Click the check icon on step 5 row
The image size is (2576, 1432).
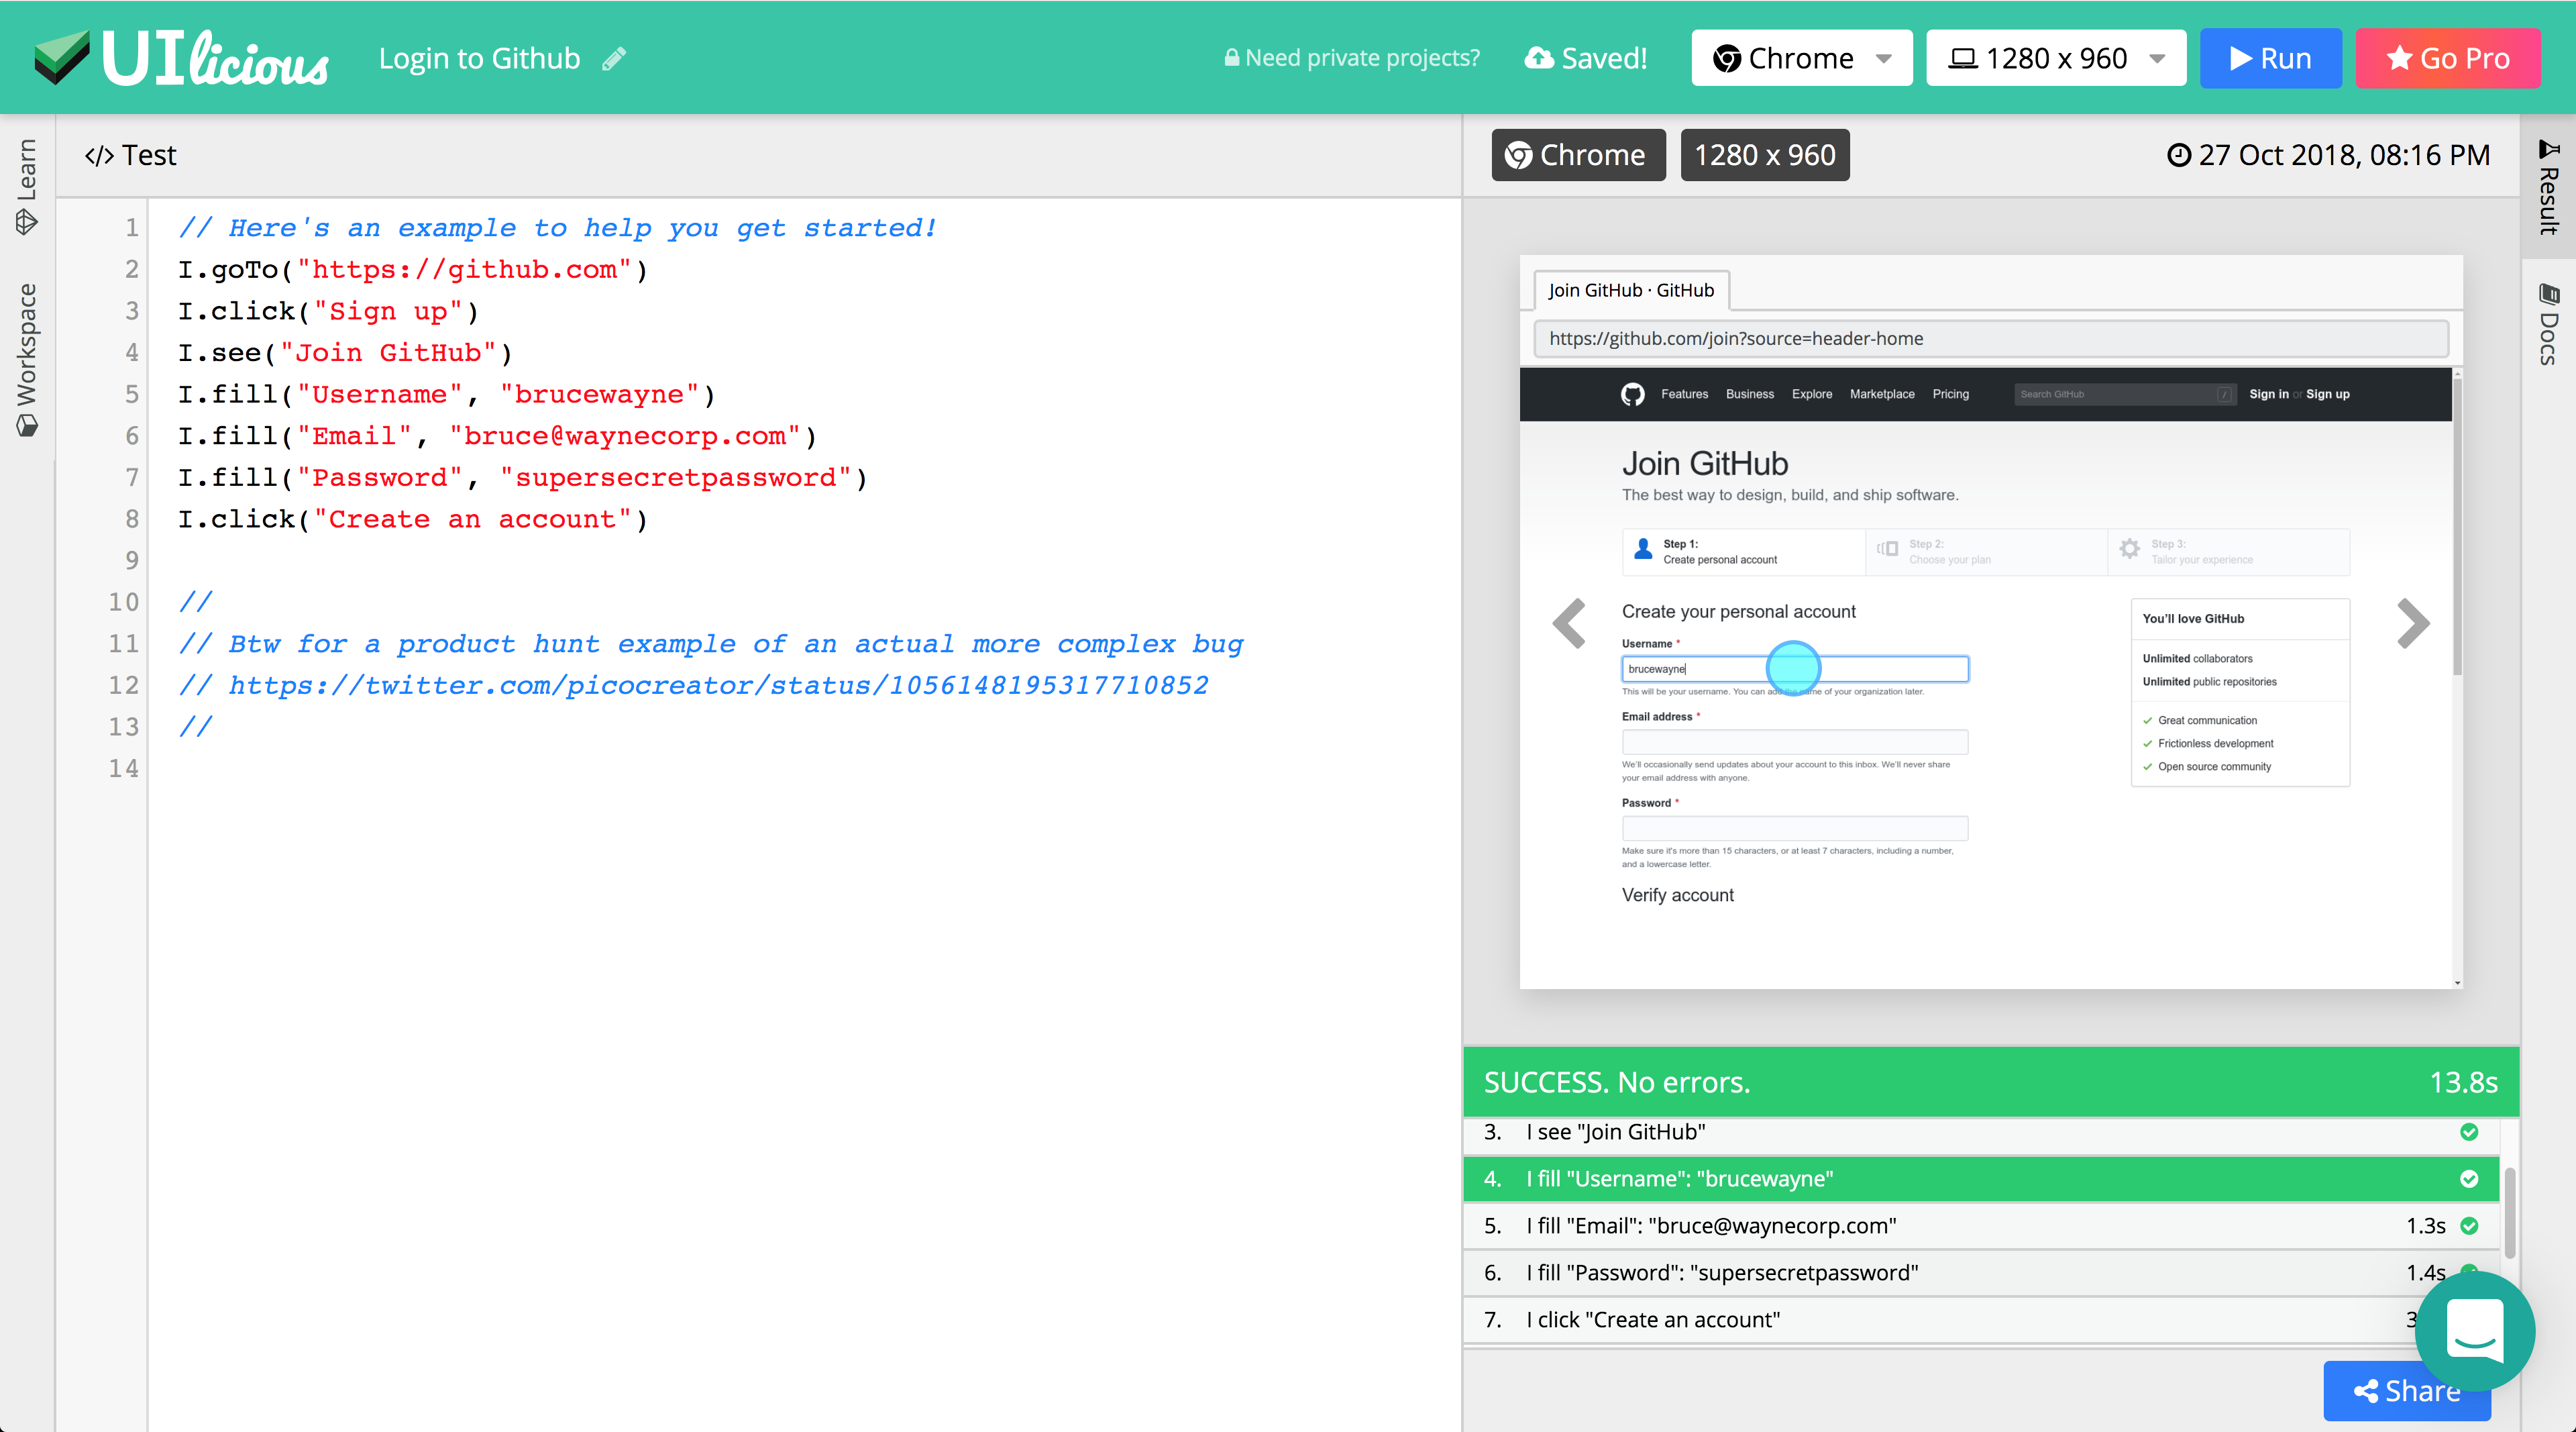tap(2469, 1226)
